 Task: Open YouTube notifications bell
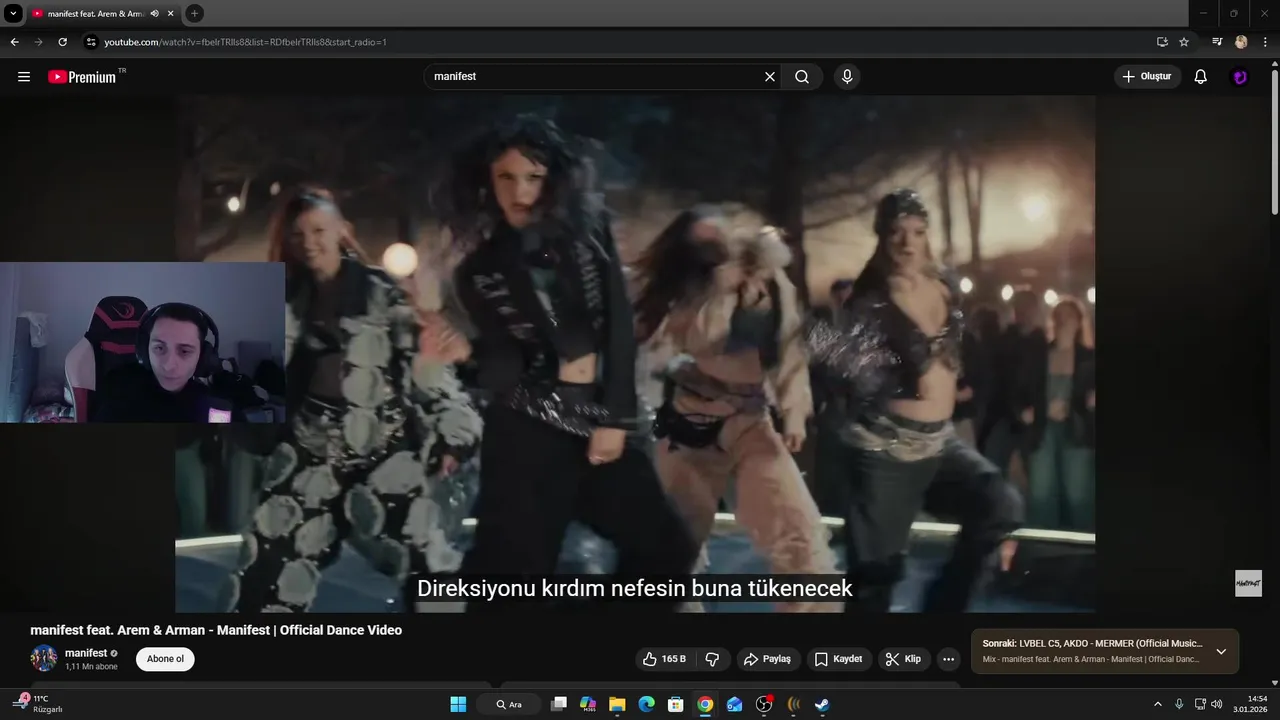click(x=1201, y=77)
